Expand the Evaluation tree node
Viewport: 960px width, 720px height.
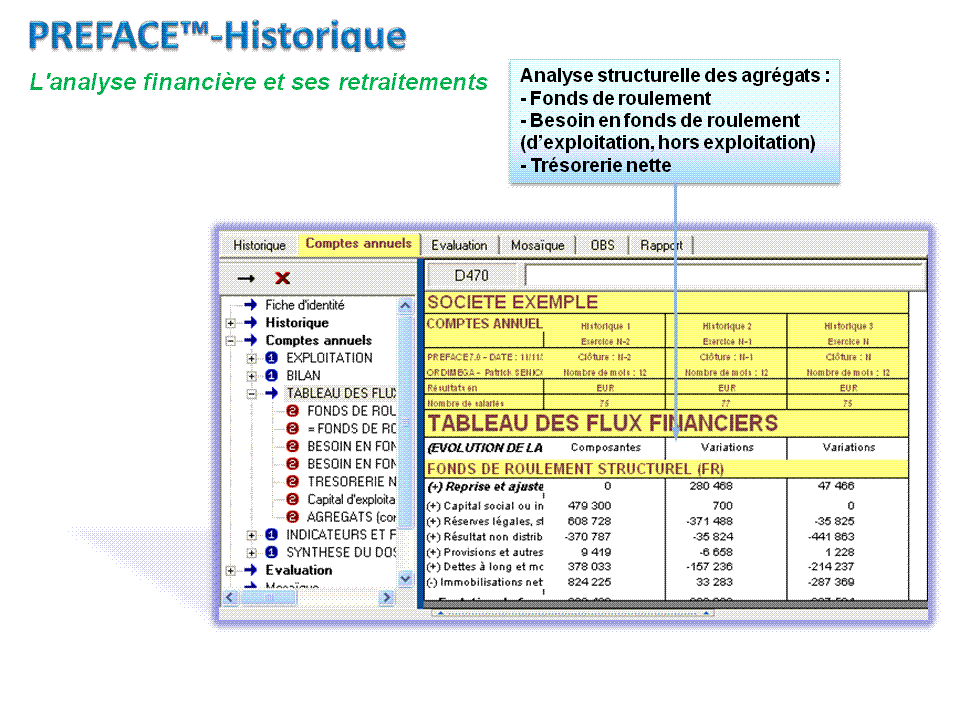[x=230, y=571]
